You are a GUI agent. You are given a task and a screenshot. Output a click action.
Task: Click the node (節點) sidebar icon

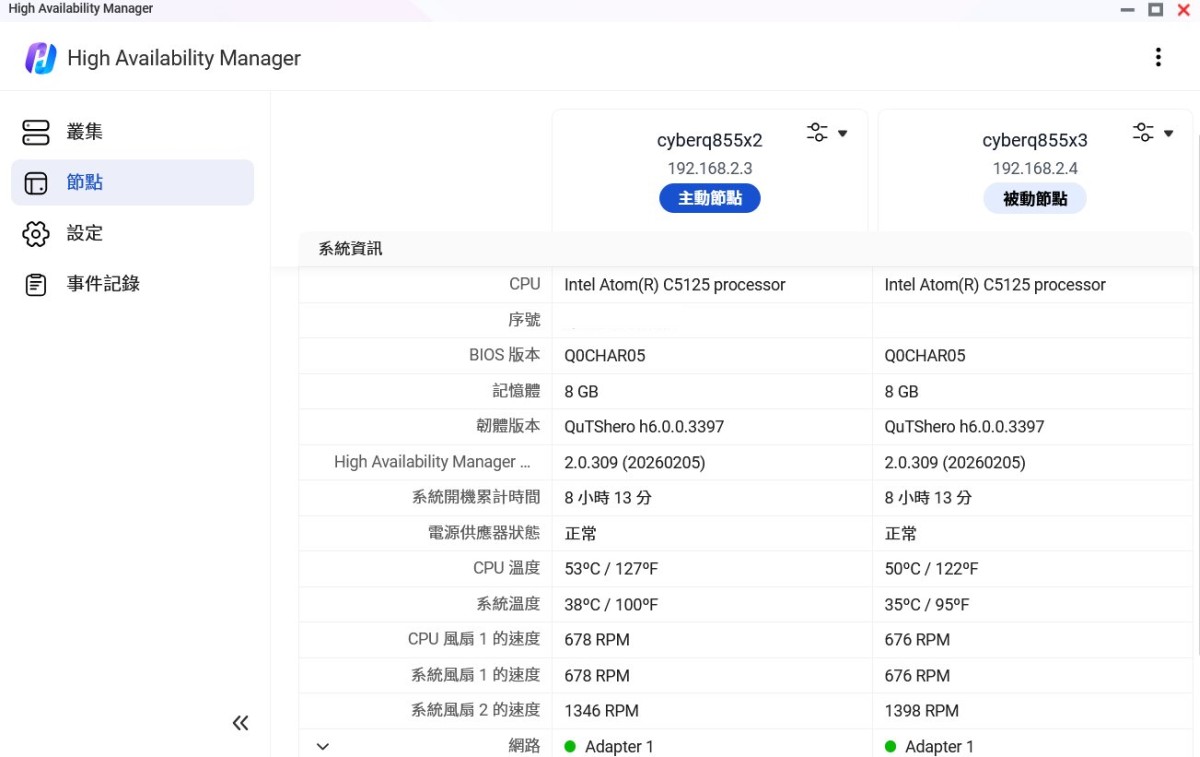point(36,183)
